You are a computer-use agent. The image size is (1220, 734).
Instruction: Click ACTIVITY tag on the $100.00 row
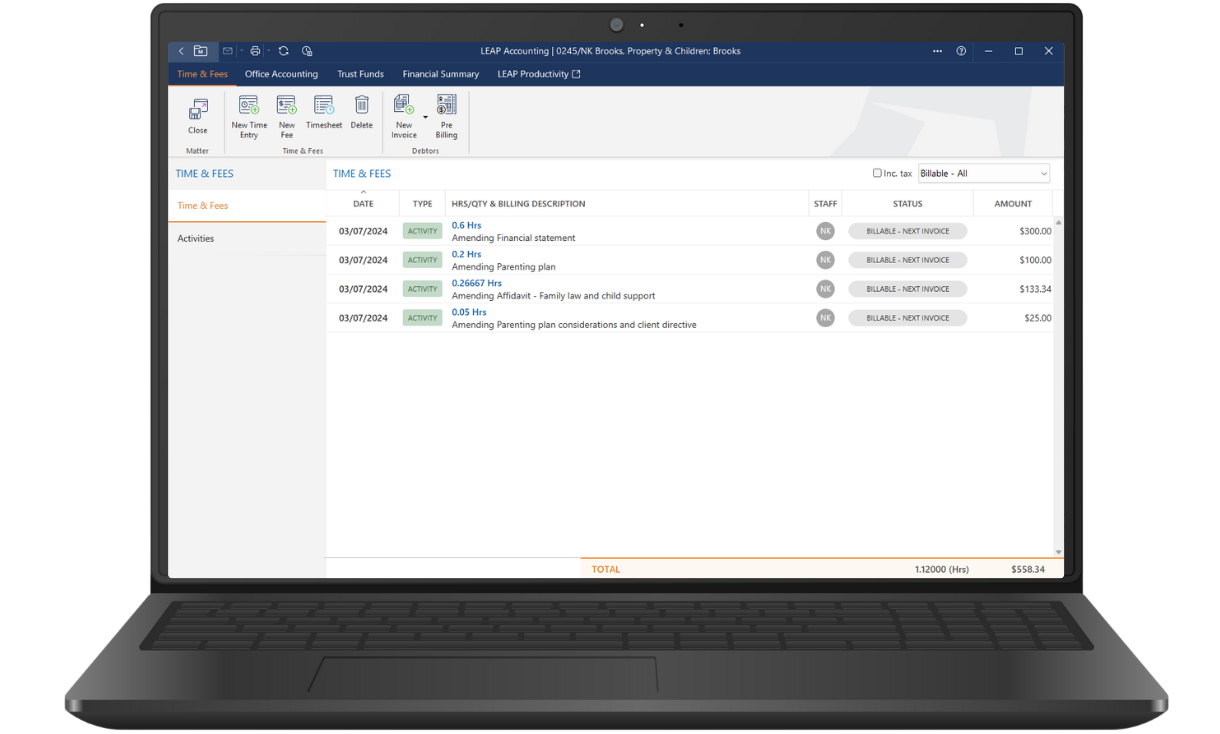(x=422, y=260)
